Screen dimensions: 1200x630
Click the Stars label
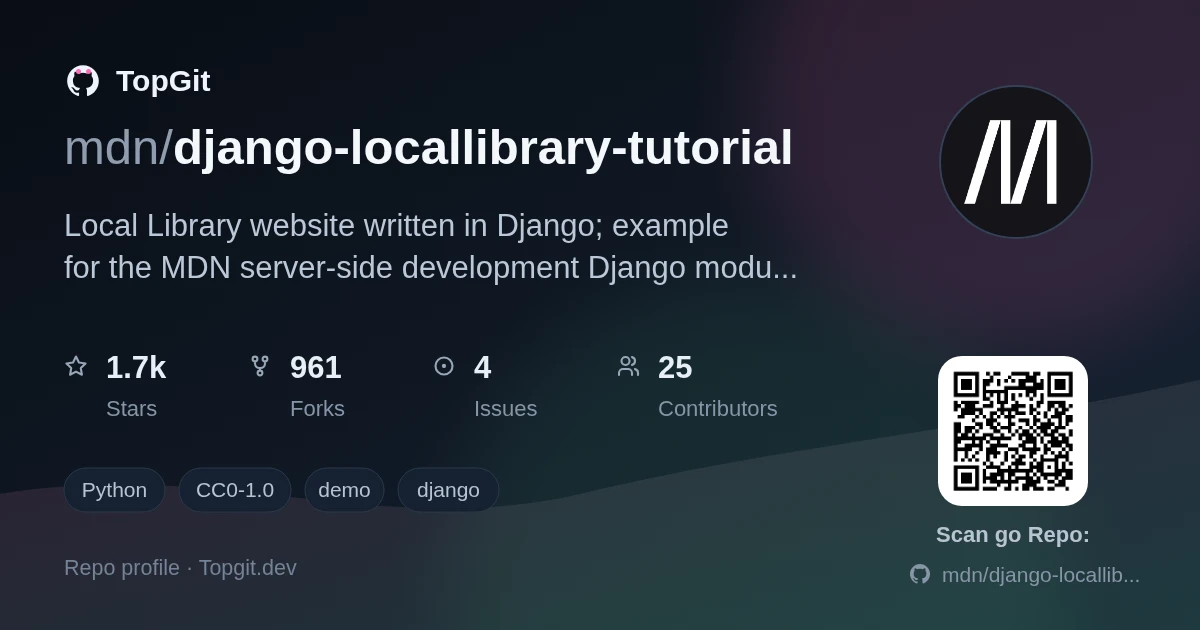[x=131, y=408]
